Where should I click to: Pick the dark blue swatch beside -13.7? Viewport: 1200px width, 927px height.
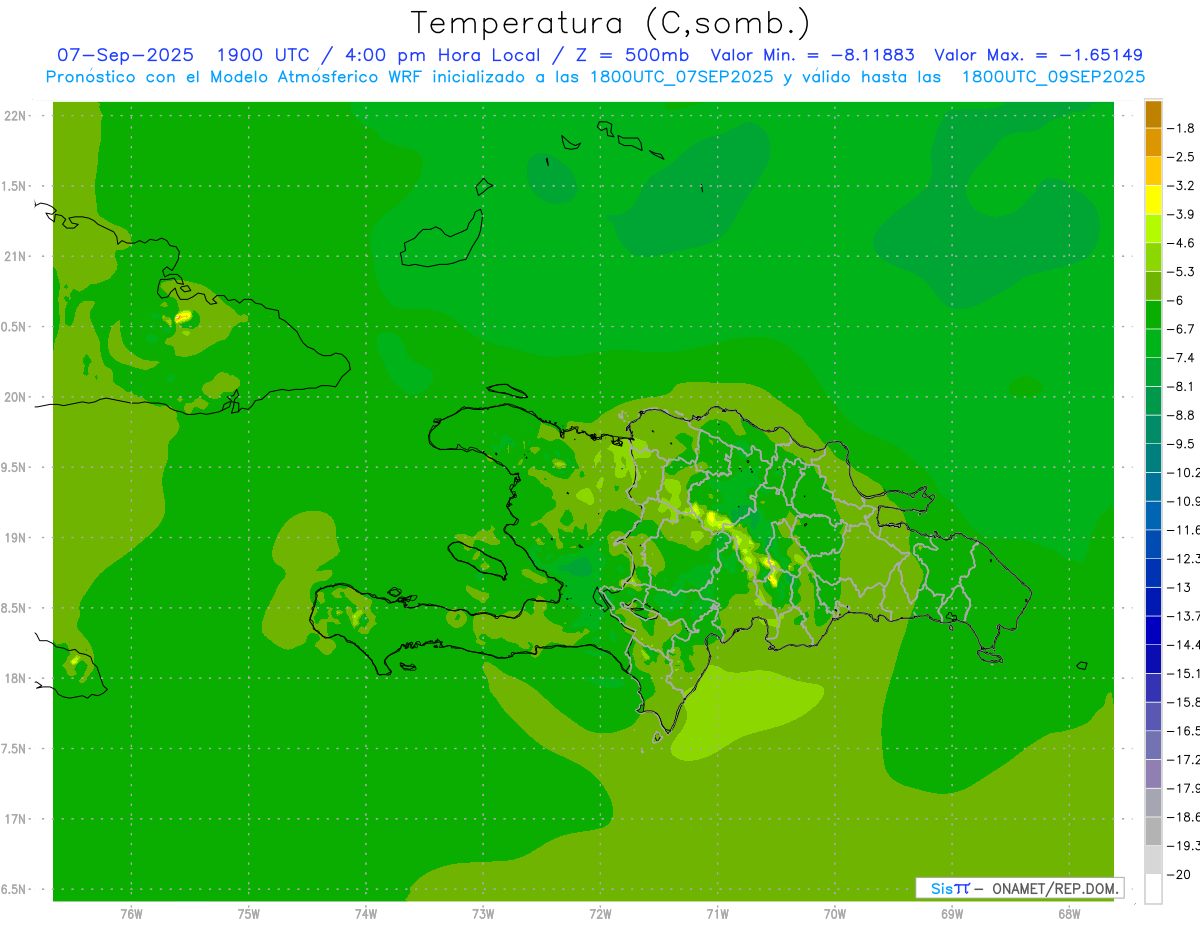click(x=1153, y=630)
